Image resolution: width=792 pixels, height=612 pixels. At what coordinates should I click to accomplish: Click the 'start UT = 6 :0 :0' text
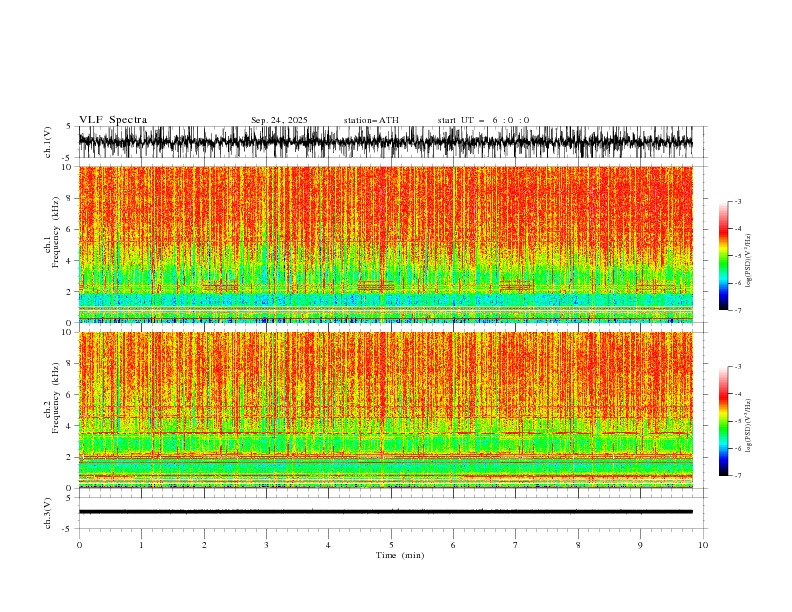483,120
